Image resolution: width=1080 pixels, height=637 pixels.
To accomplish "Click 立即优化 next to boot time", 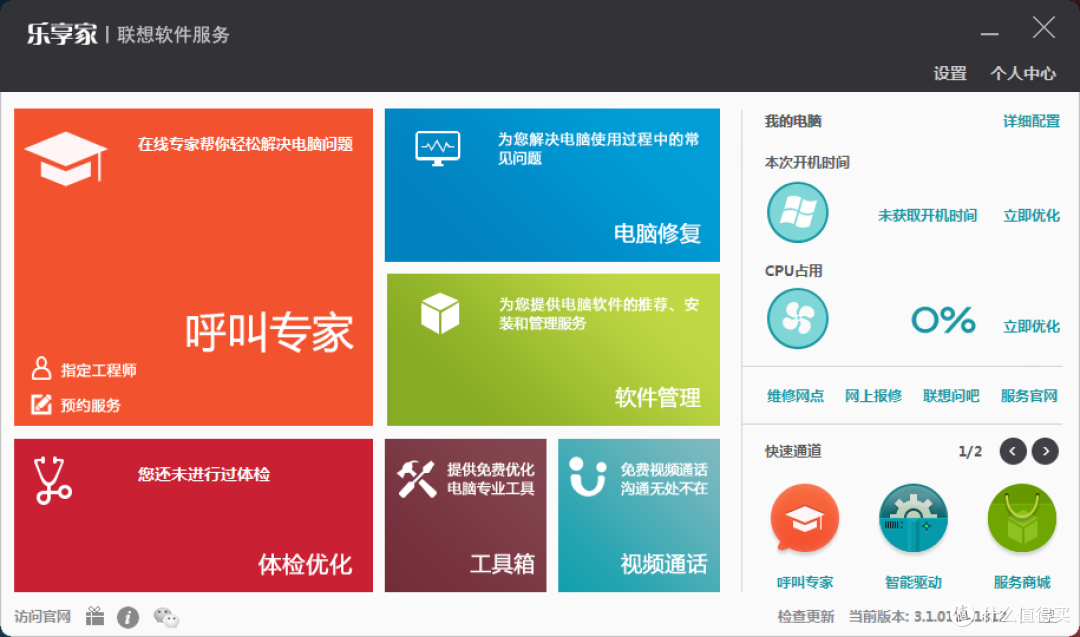I will 1031,216.
